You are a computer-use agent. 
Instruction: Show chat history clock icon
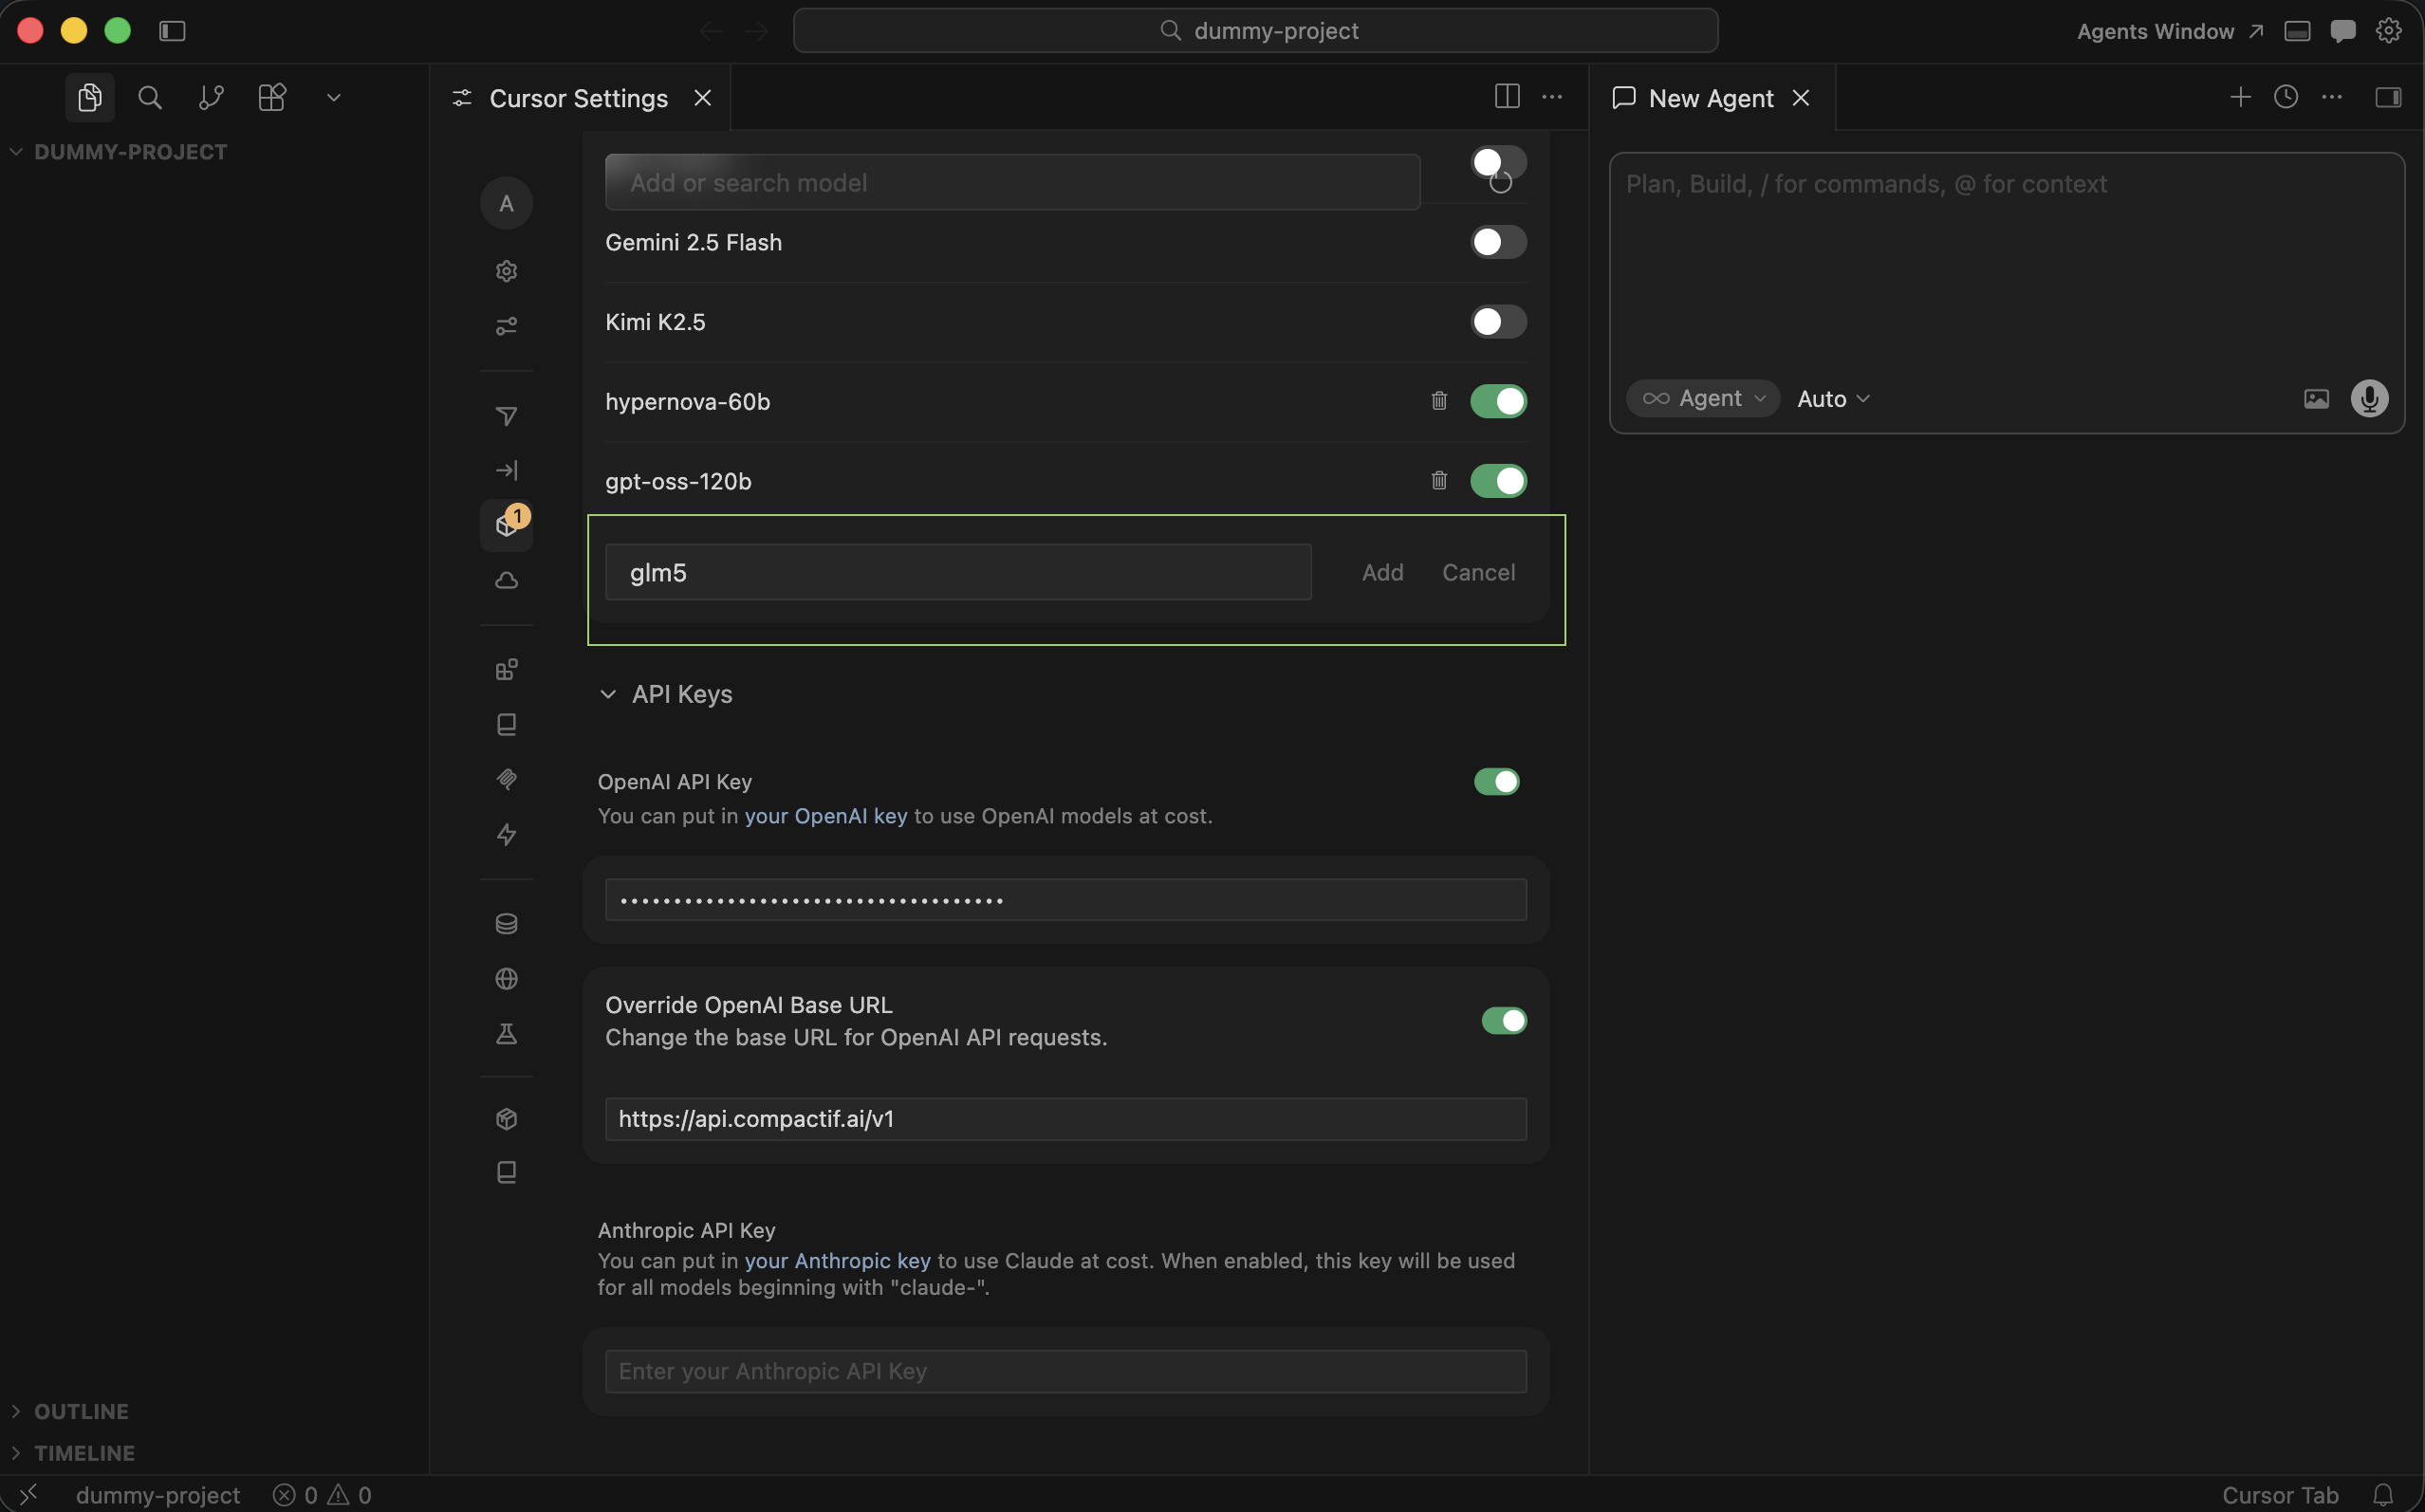tap(2286, 97)
